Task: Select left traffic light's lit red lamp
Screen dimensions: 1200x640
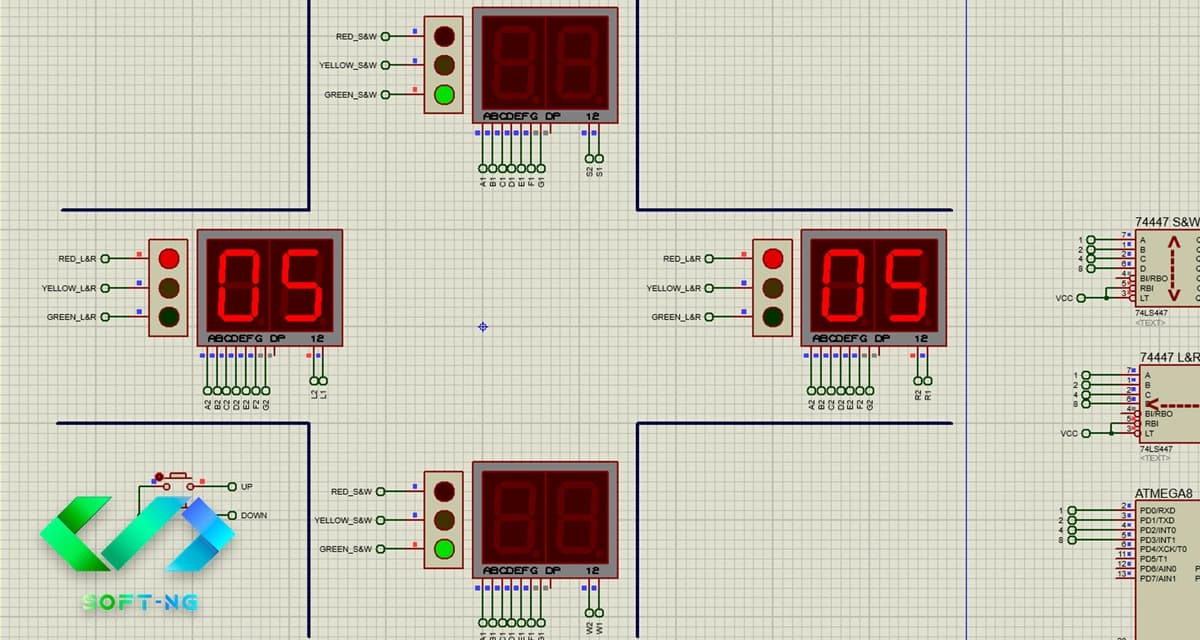Action: click(168, 259)
